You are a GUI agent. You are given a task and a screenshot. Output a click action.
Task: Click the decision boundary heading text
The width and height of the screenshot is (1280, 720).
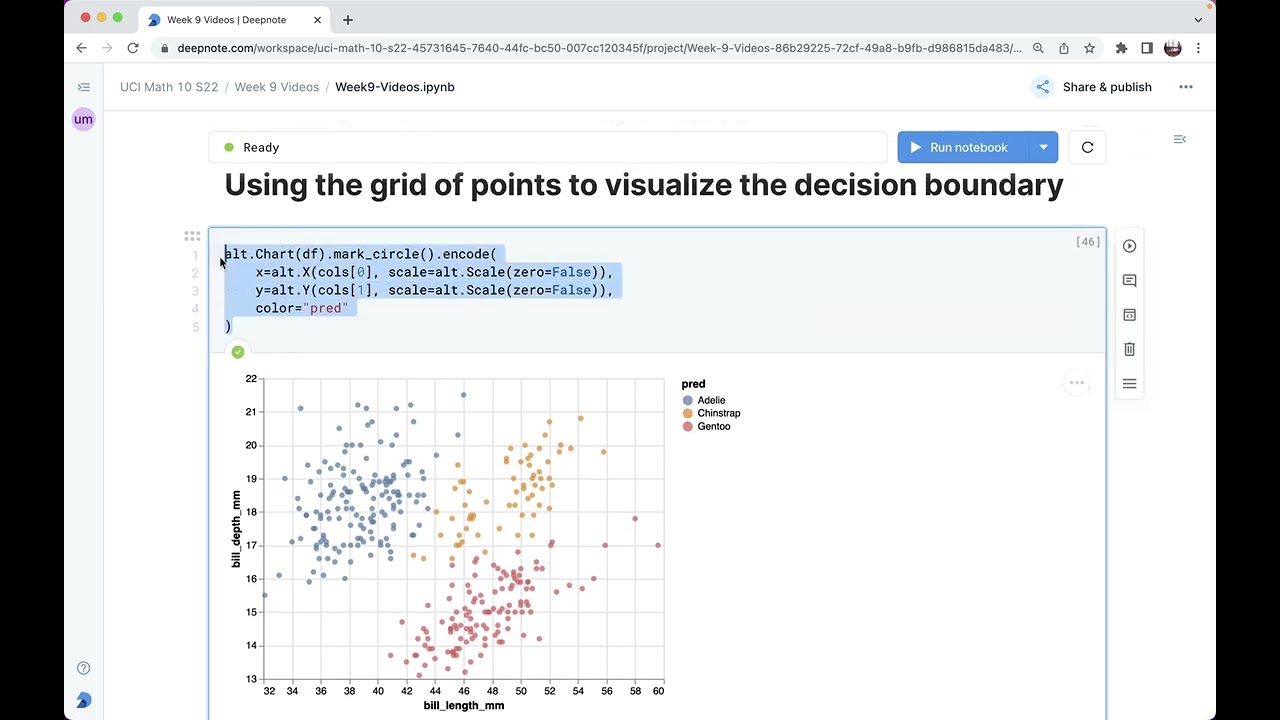coord(644,185)
